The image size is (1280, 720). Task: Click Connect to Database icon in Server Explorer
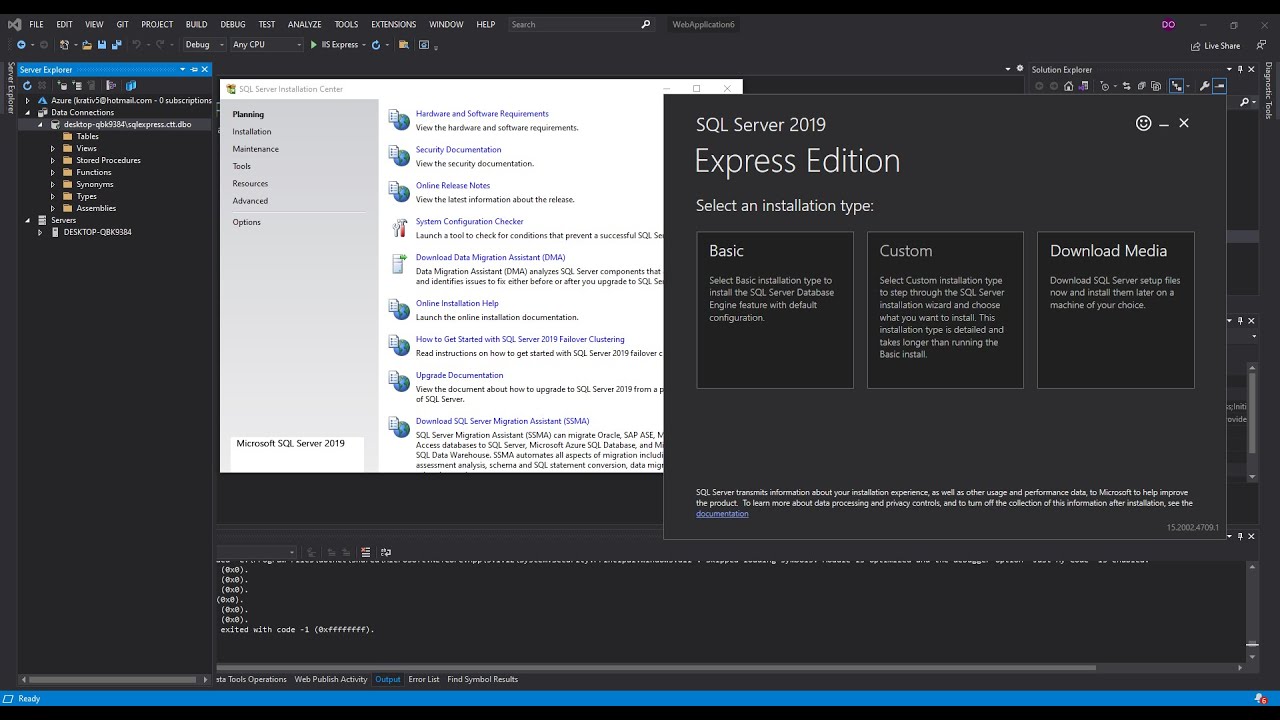62,86
